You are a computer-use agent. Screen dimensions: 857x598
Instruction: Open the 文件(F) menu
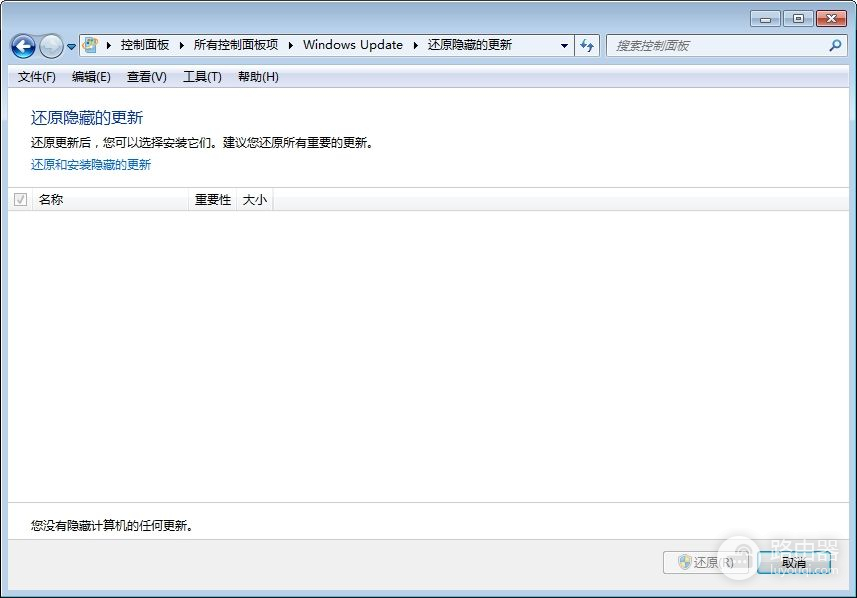pos(37,77)
